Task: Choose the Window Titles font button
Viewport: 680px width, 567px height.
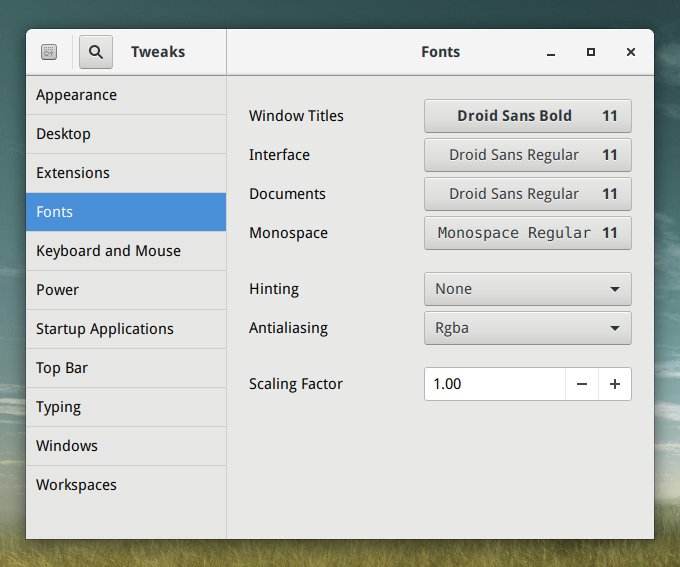Action: coord(527,116)
